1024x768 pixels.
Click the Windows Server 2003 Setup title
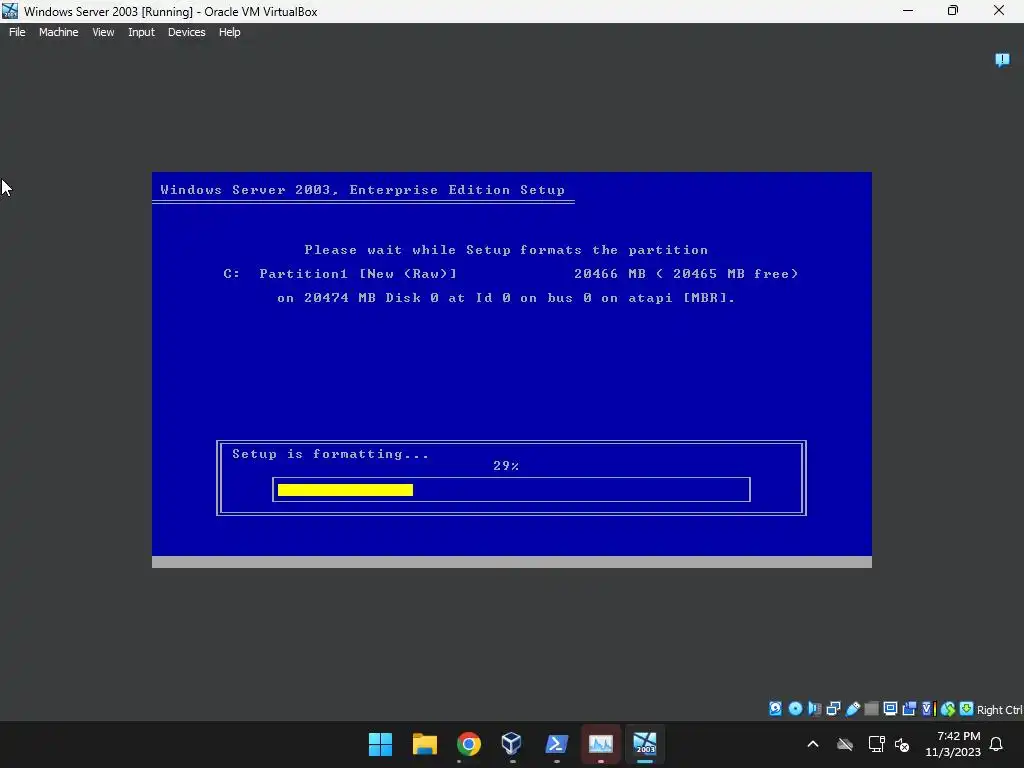point(362,190)
